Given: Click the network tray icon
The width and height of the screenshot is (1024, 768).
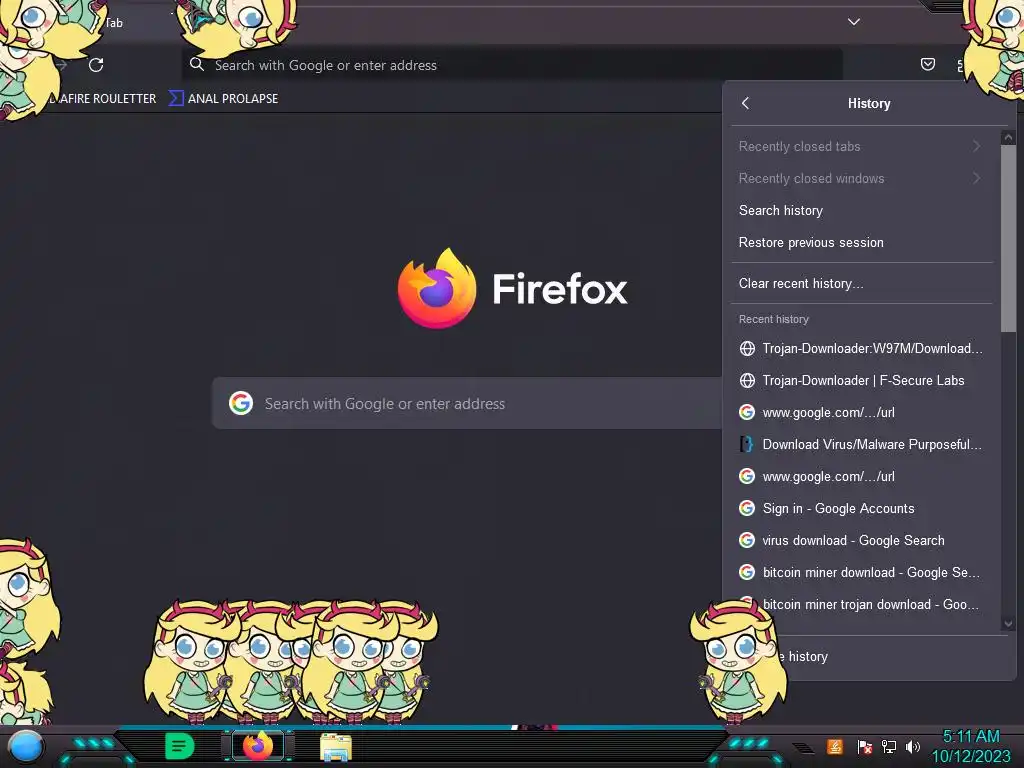Looking at the screenshot, I should pyautogui.click(x=889, y=746).
